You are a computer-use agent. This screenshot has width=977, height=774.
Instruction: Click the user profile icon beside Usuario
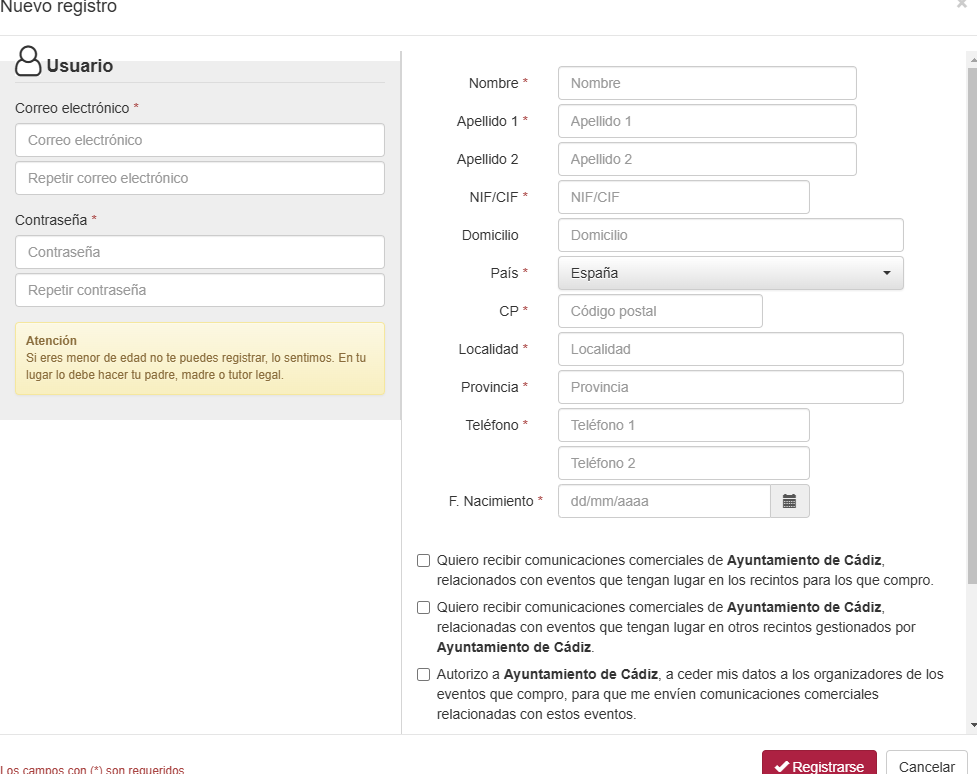pyautogui.click(x=29, y=63)
